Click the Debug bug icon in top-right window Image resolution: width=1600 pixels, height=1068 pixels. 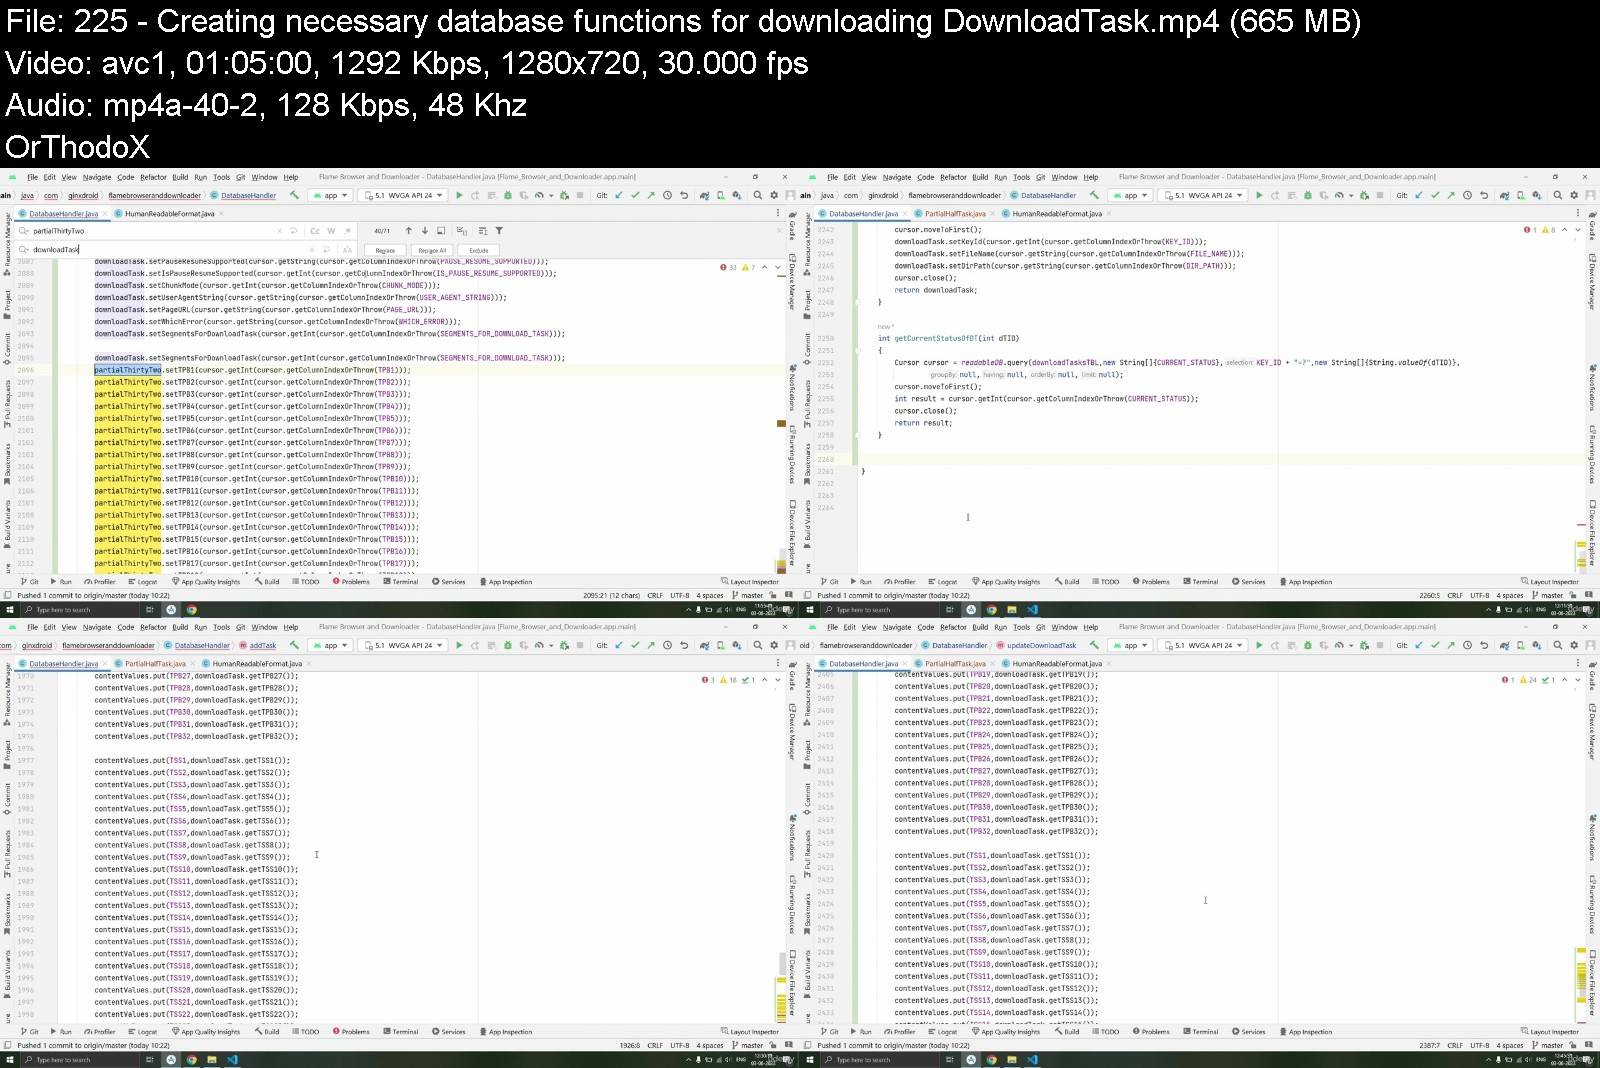click(1307, 195)
